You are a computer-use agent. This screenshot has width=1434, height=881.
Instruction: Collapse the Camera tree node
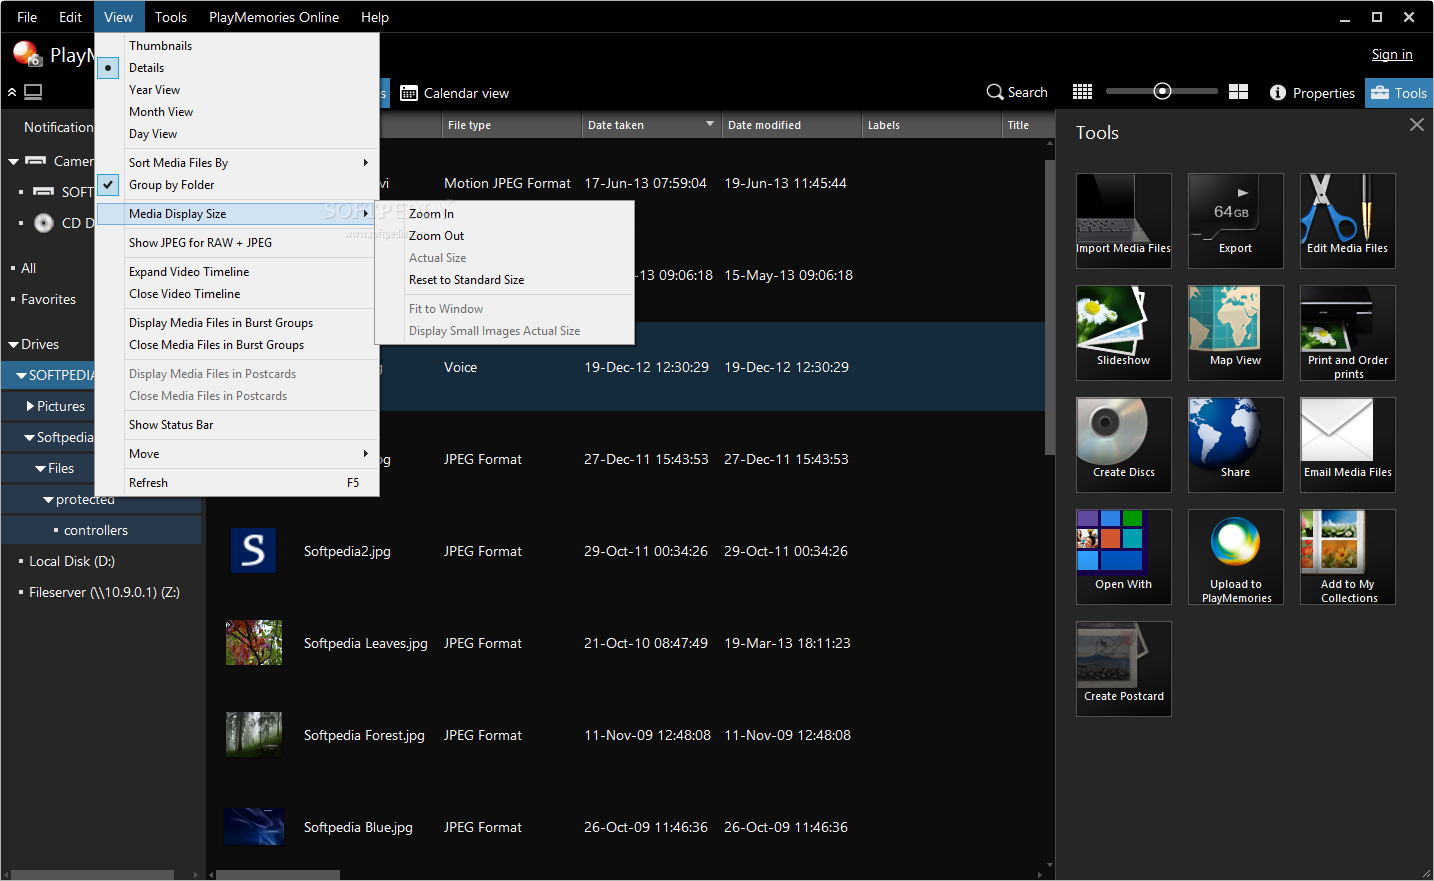pos(14,161)
